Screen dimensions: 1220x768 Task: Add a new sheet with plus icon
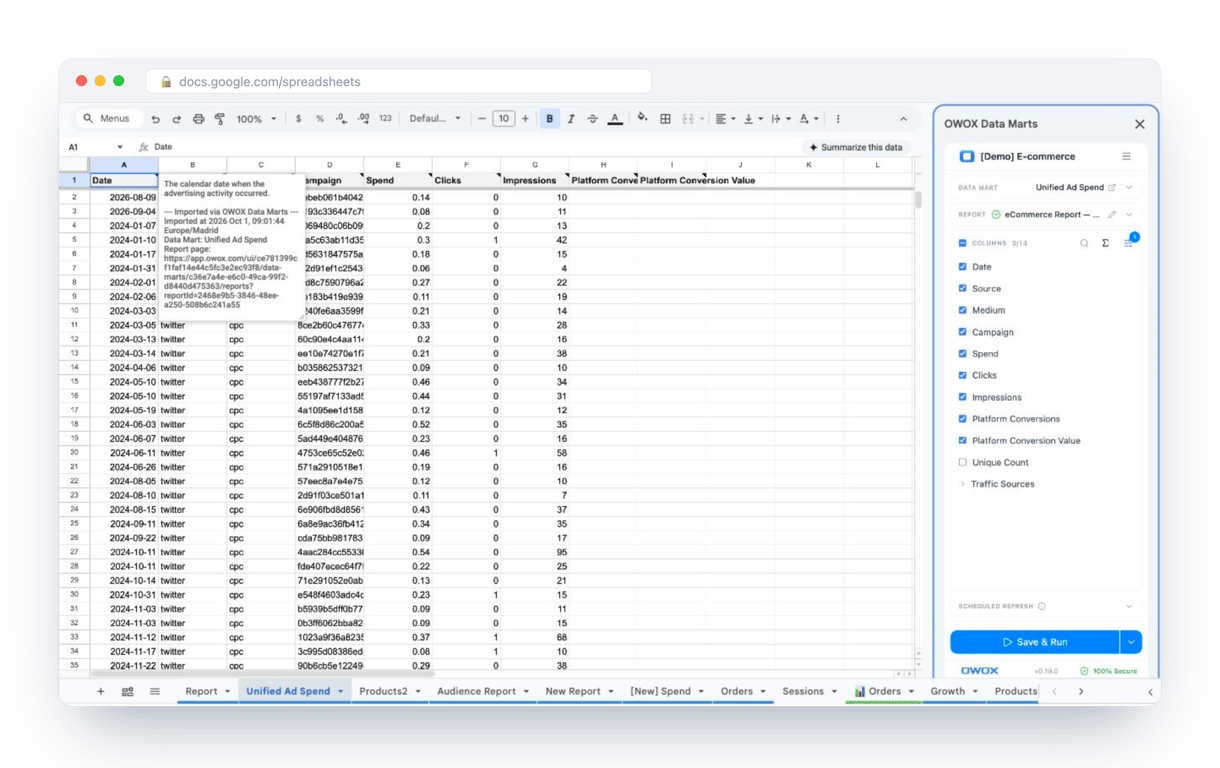click(100, 691)
